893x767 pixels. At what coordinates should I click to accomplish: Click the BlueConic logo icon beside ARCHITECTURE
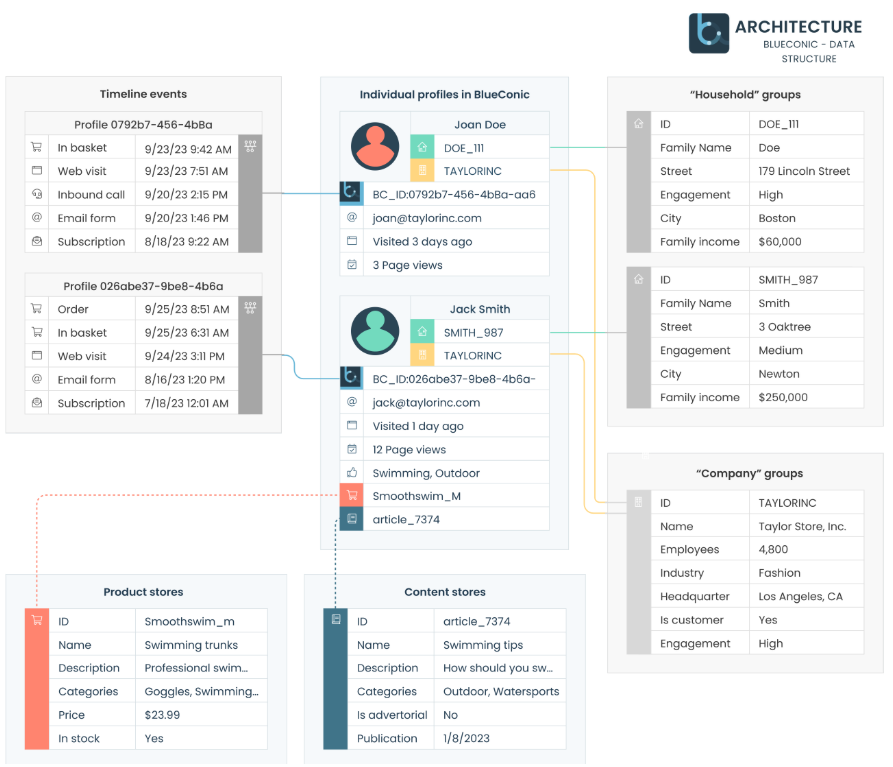point(708,33)
